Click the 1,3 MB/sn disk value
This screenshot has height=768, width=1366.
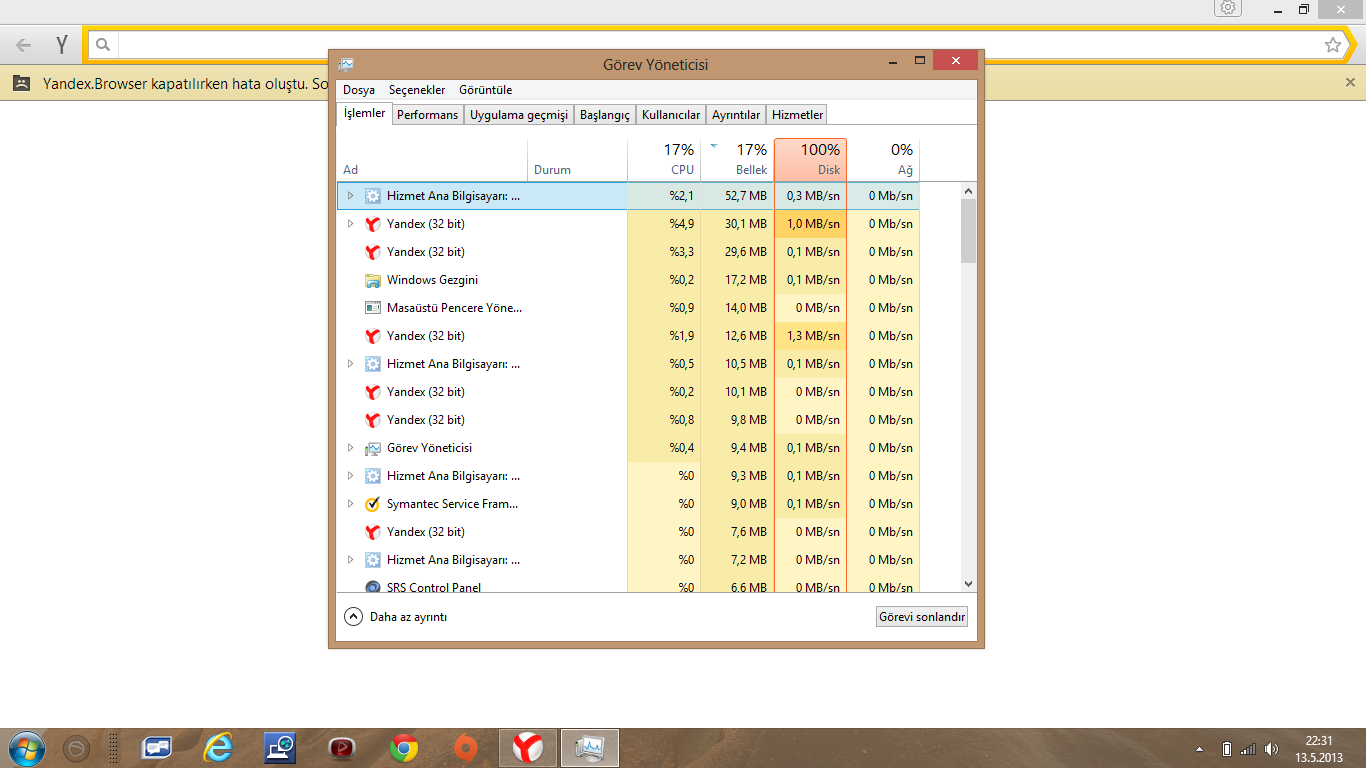pyautogui.click(x=813, y=336)
